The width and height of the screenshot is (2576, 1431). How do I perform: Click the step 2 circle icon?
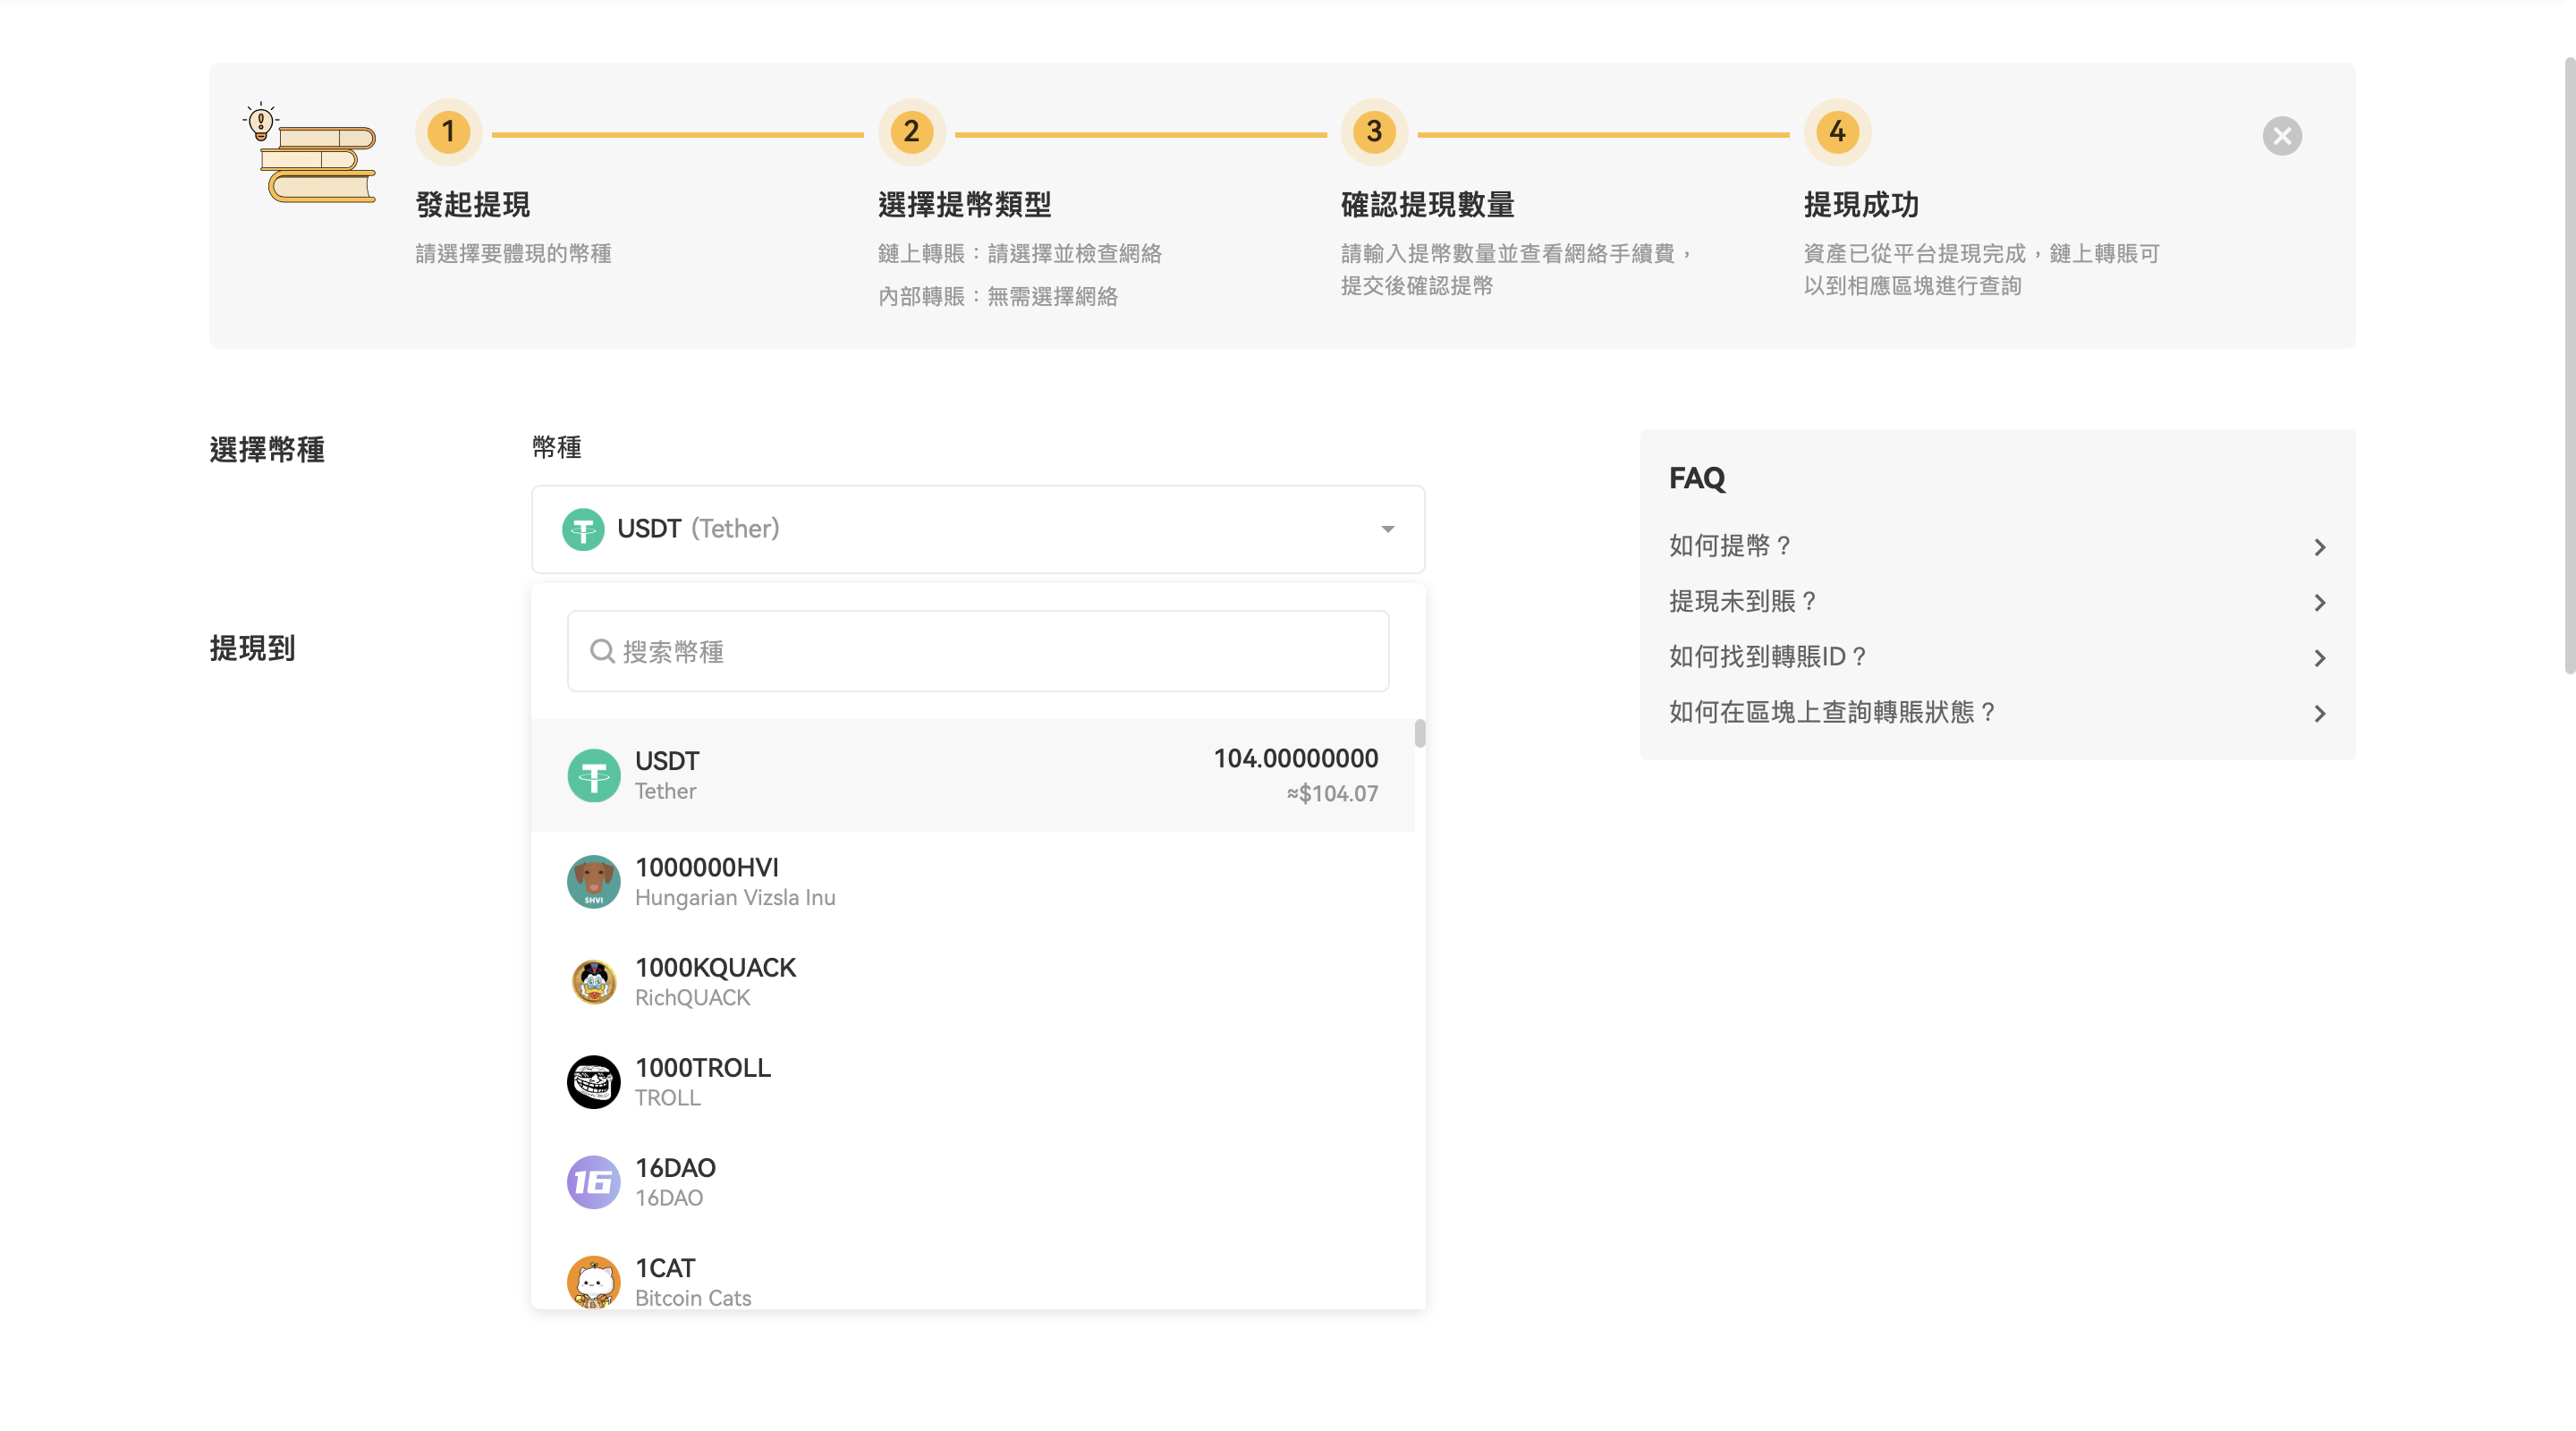point(911,132)
